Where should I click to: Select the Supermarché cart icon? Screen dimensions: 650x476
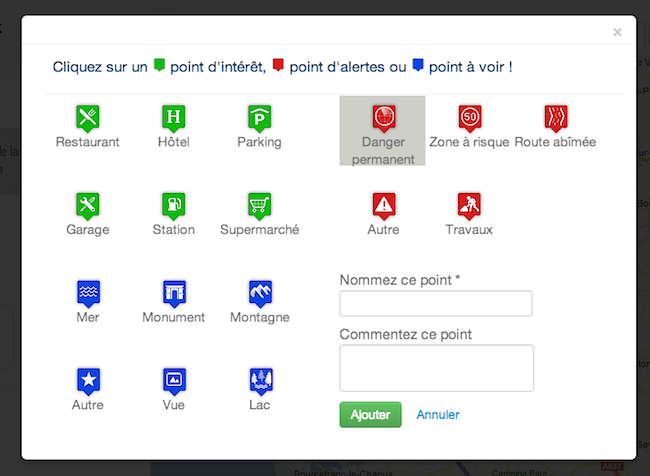[260, 206]
